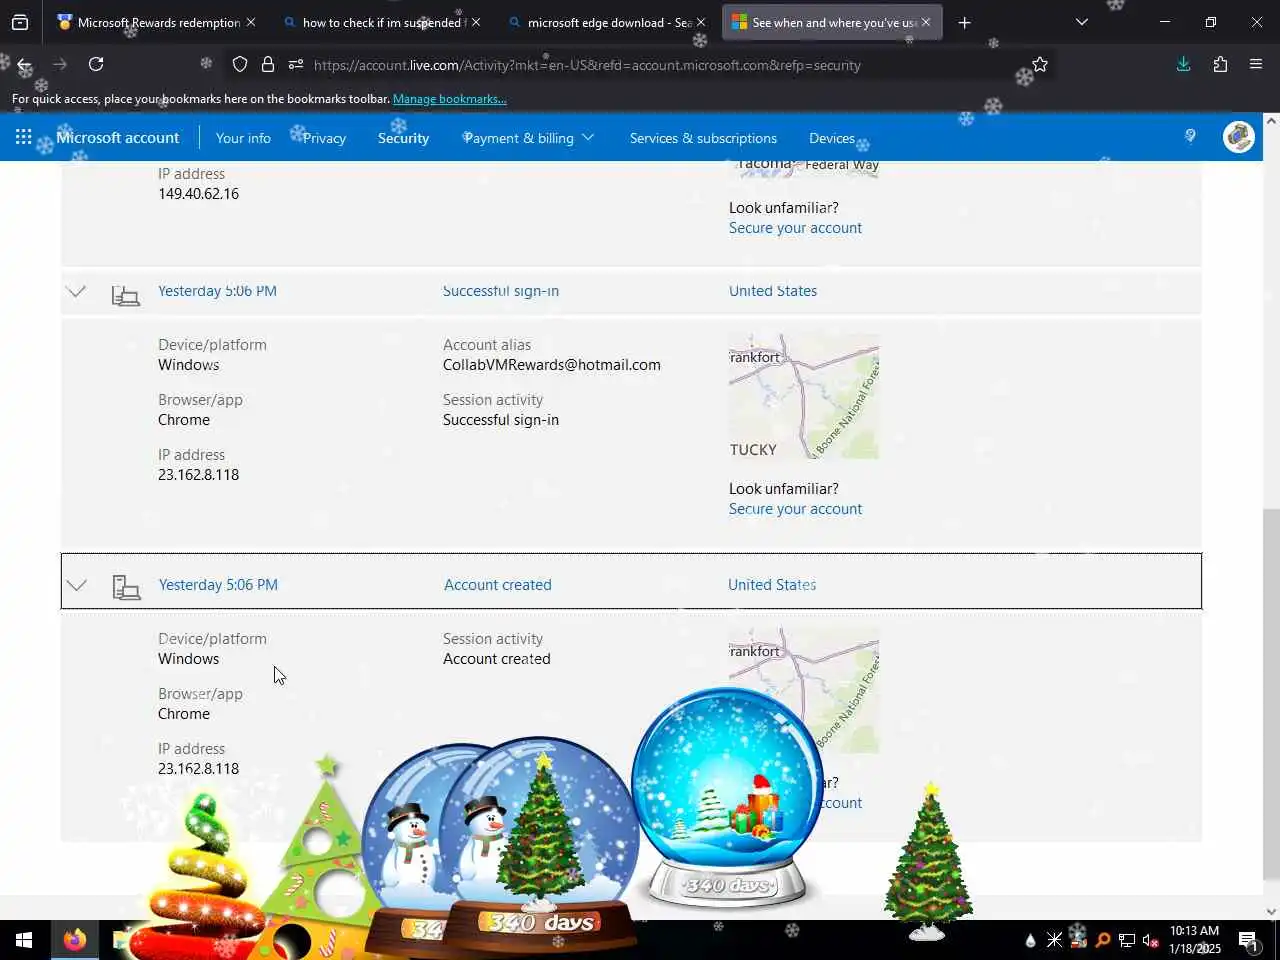1280x960 pixels.
Task: List all tabs dropdown arrow
Action: 1081,22
